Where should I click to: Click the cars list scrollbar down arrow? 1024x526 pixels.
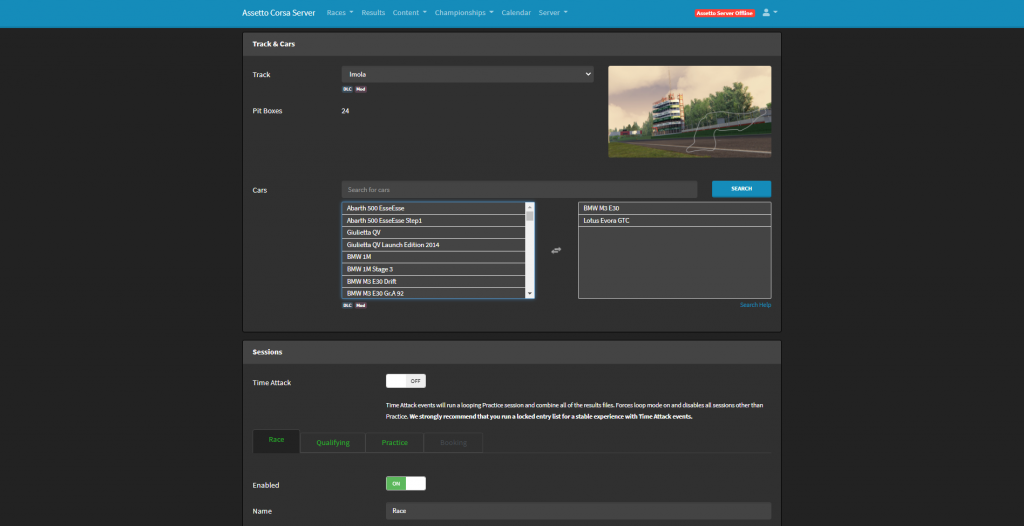pyautogui.click(x=530, y=294)
